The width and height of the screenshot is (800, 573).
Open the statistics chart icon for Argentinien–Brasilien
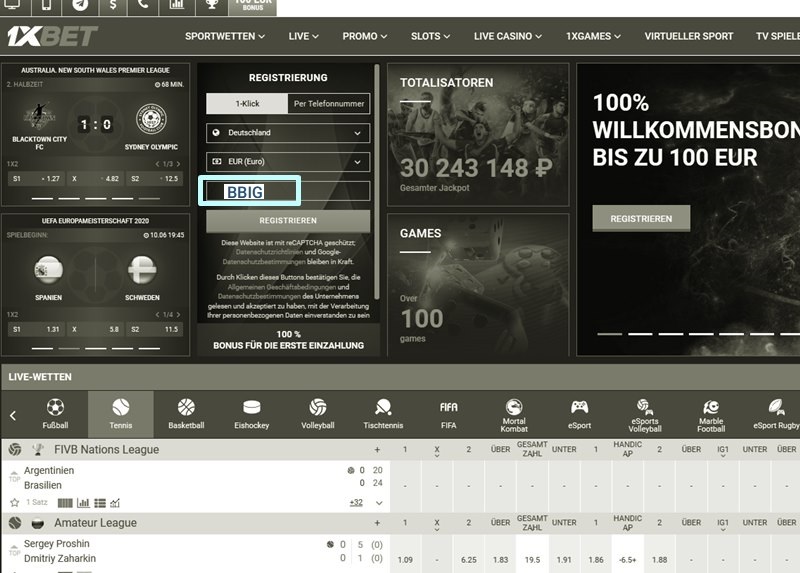tap(83, 503)
